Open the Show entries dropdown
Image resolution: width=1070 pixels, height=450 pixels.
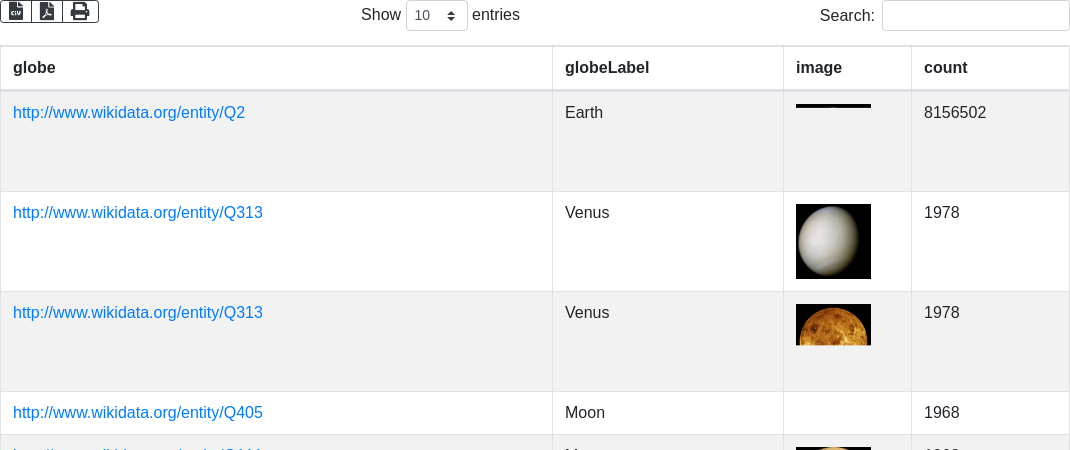click(437, 16)
